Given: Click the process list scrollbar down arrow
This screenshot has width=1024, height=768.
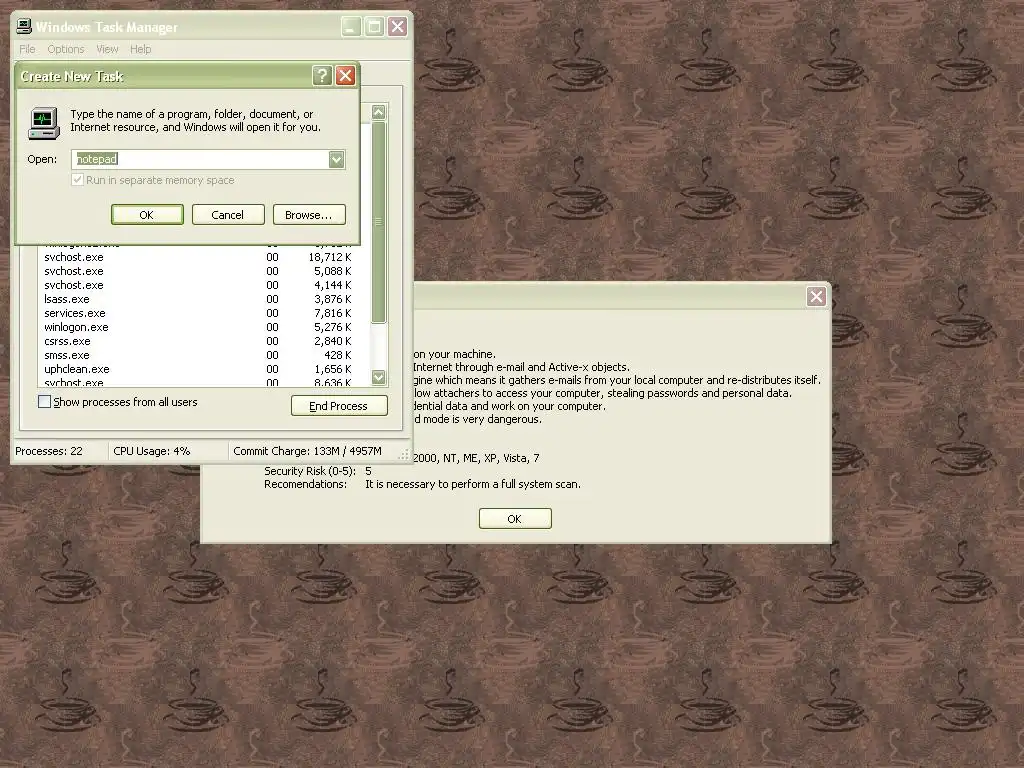Looking at the screenshot, I should click(378, 377).
